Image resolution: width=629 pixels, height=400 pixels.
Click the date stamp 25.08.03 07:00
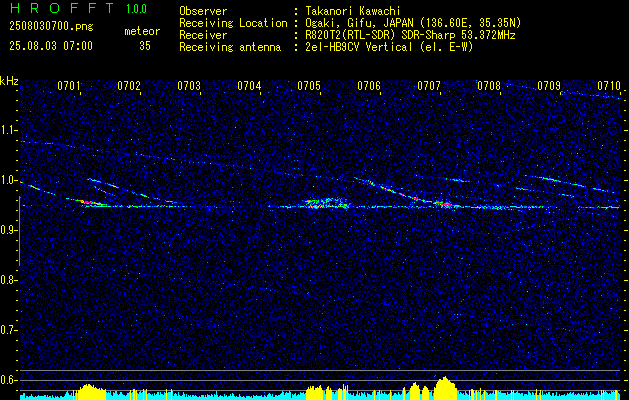tap(51, 46)
